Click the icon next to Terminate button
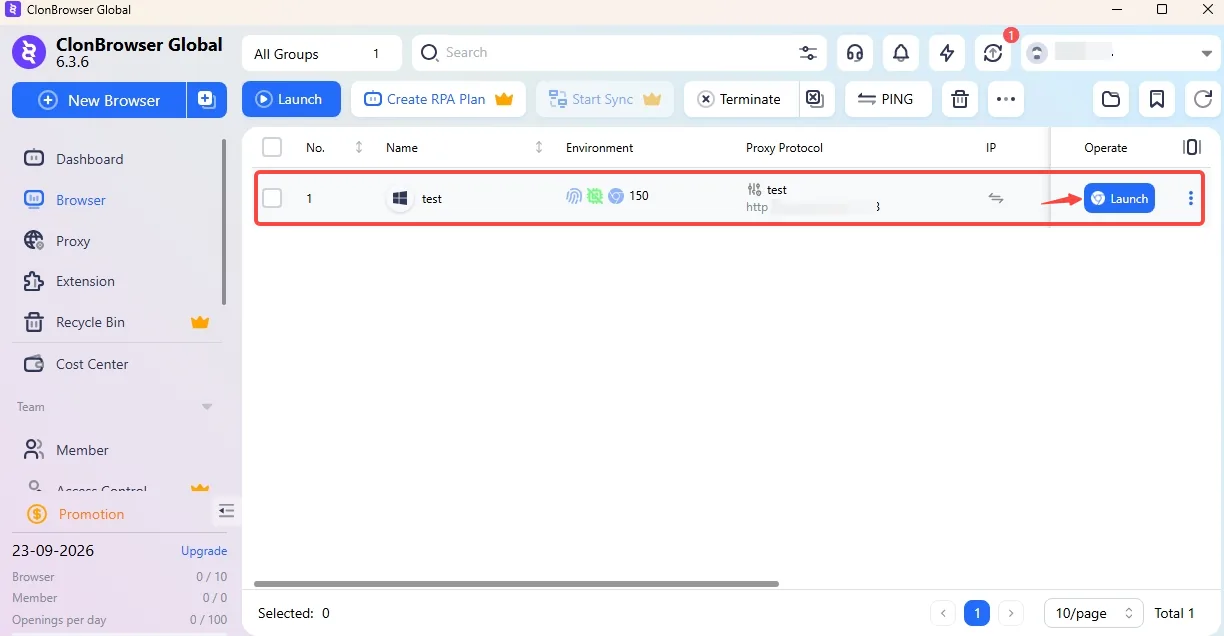This screenshot has height=636, width=1224. tap(814, 99)
